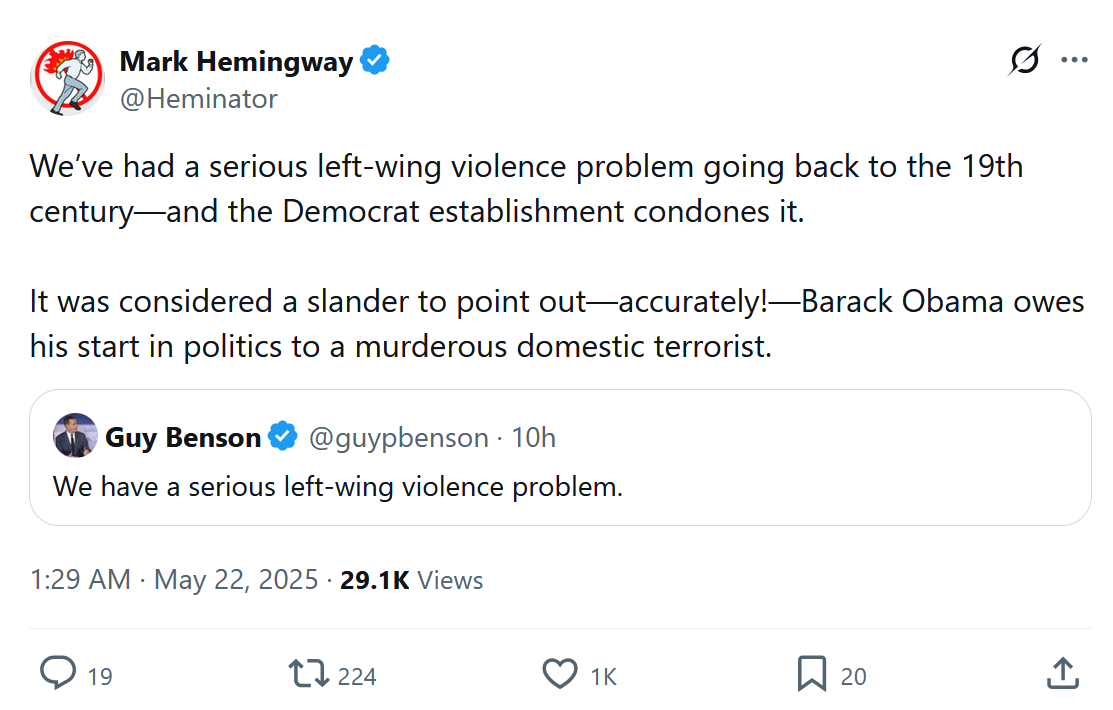Visit the @Heminator handle link
Viewport: 1113px width, 710px height.
(199, 99)
